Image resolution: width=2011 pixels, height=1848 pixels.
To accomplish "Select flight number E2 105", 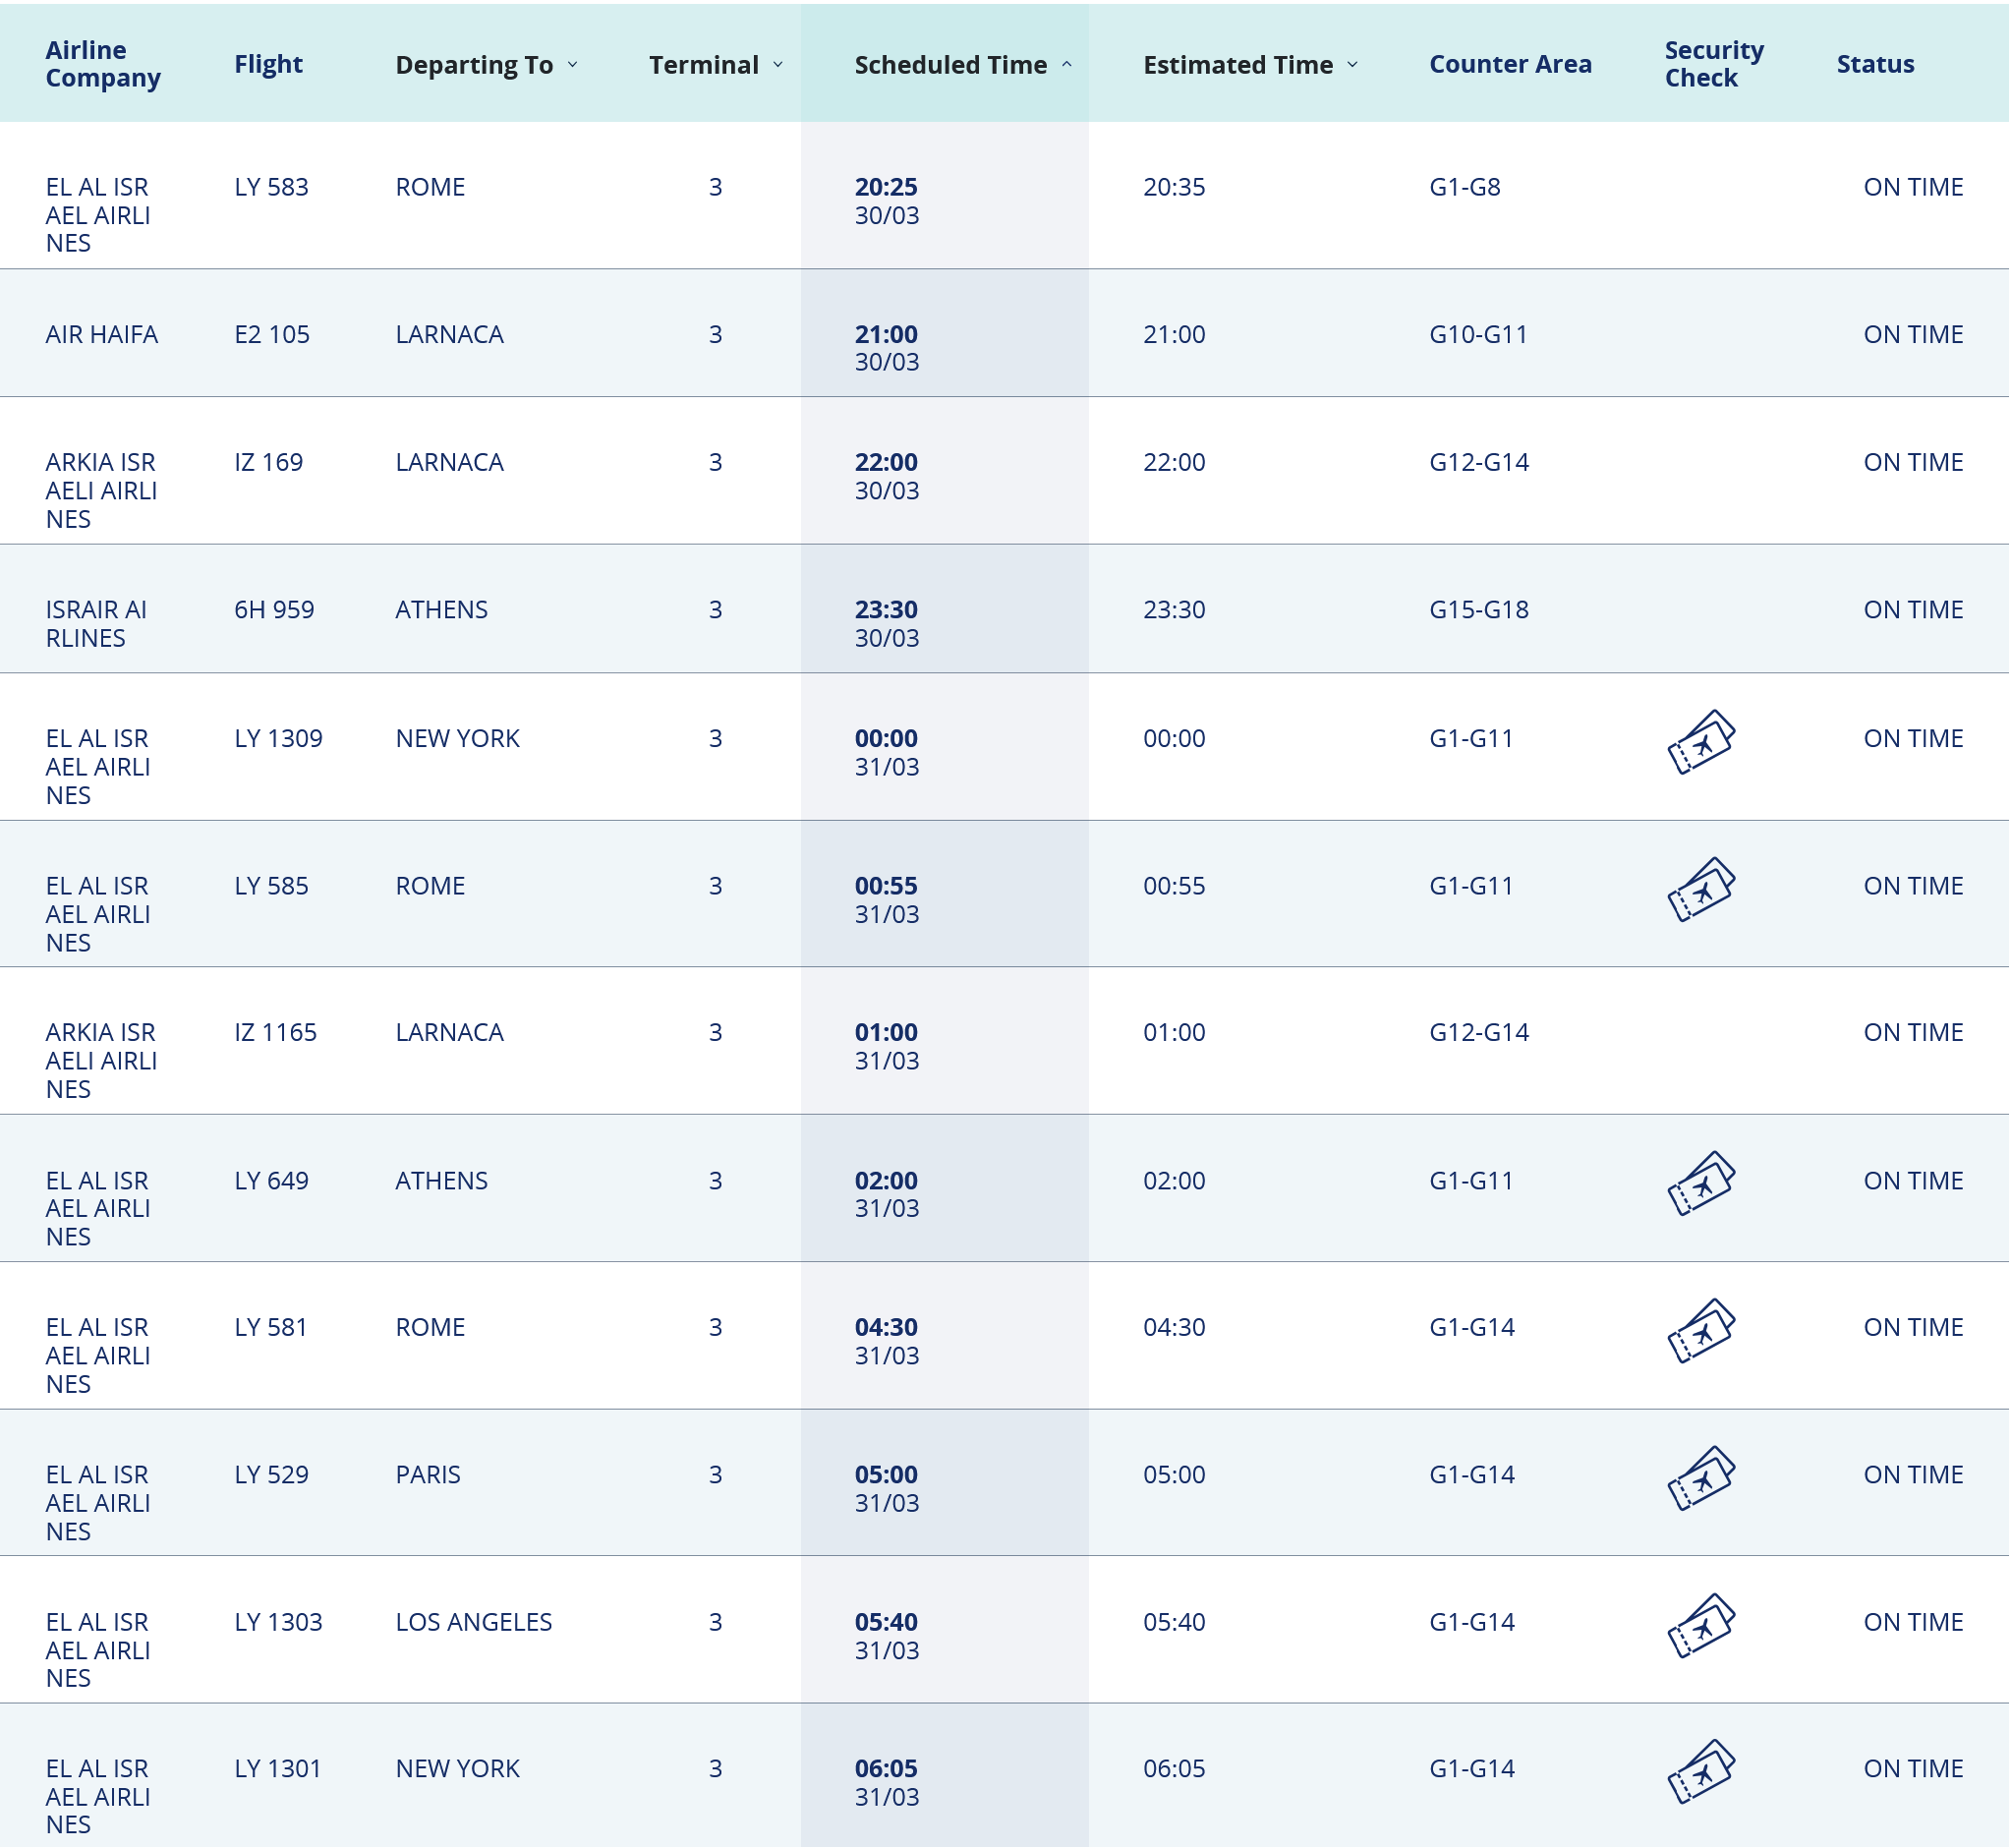I will [272, 334].
